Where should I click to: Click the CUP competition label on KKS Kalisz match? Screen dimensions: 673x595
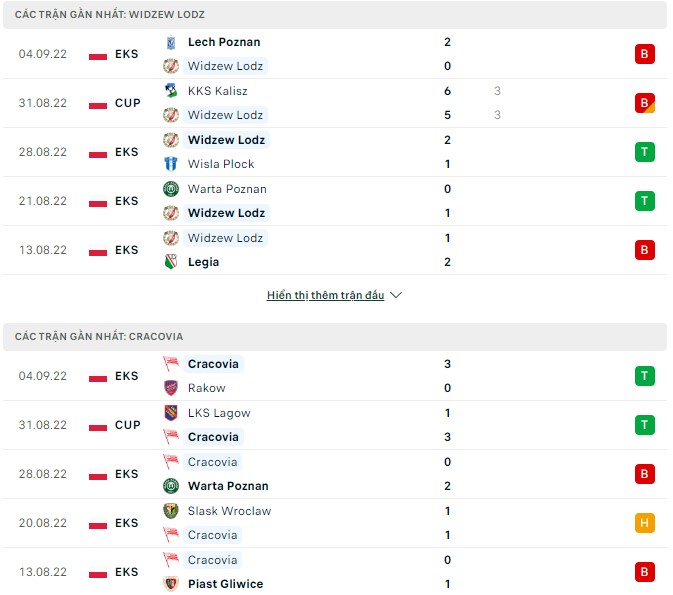(127, 103)
